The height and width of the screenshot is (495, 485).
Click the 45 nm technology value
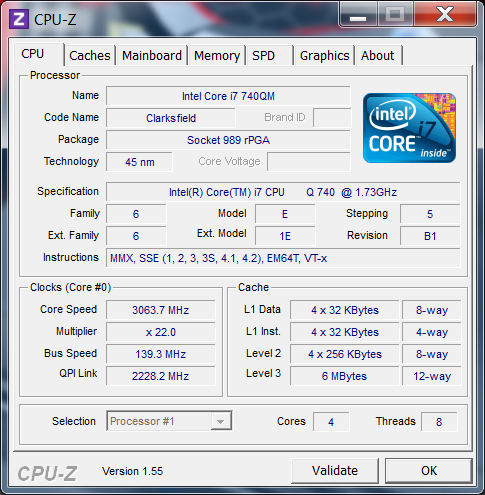coord(139,162)
